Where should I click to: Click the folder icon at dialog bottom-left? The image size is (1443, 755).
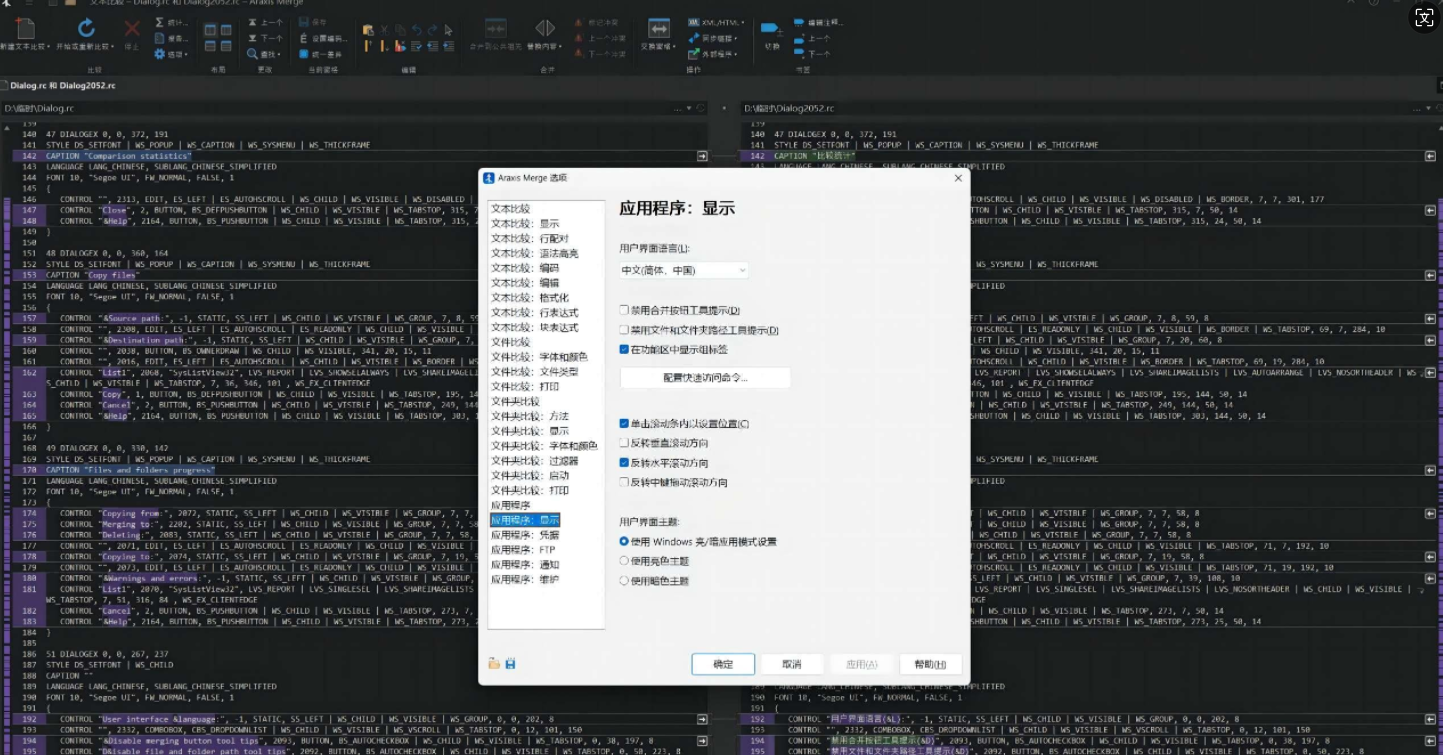[494, 664]
